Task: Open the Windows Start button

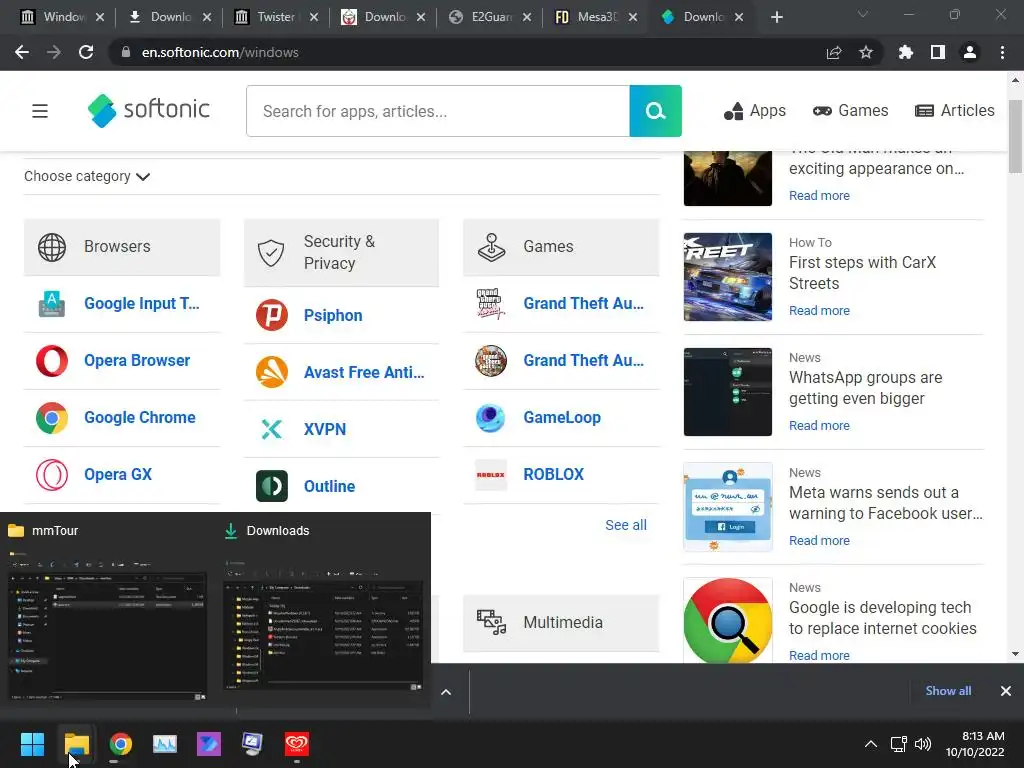Action: click(x=32, y=744)
